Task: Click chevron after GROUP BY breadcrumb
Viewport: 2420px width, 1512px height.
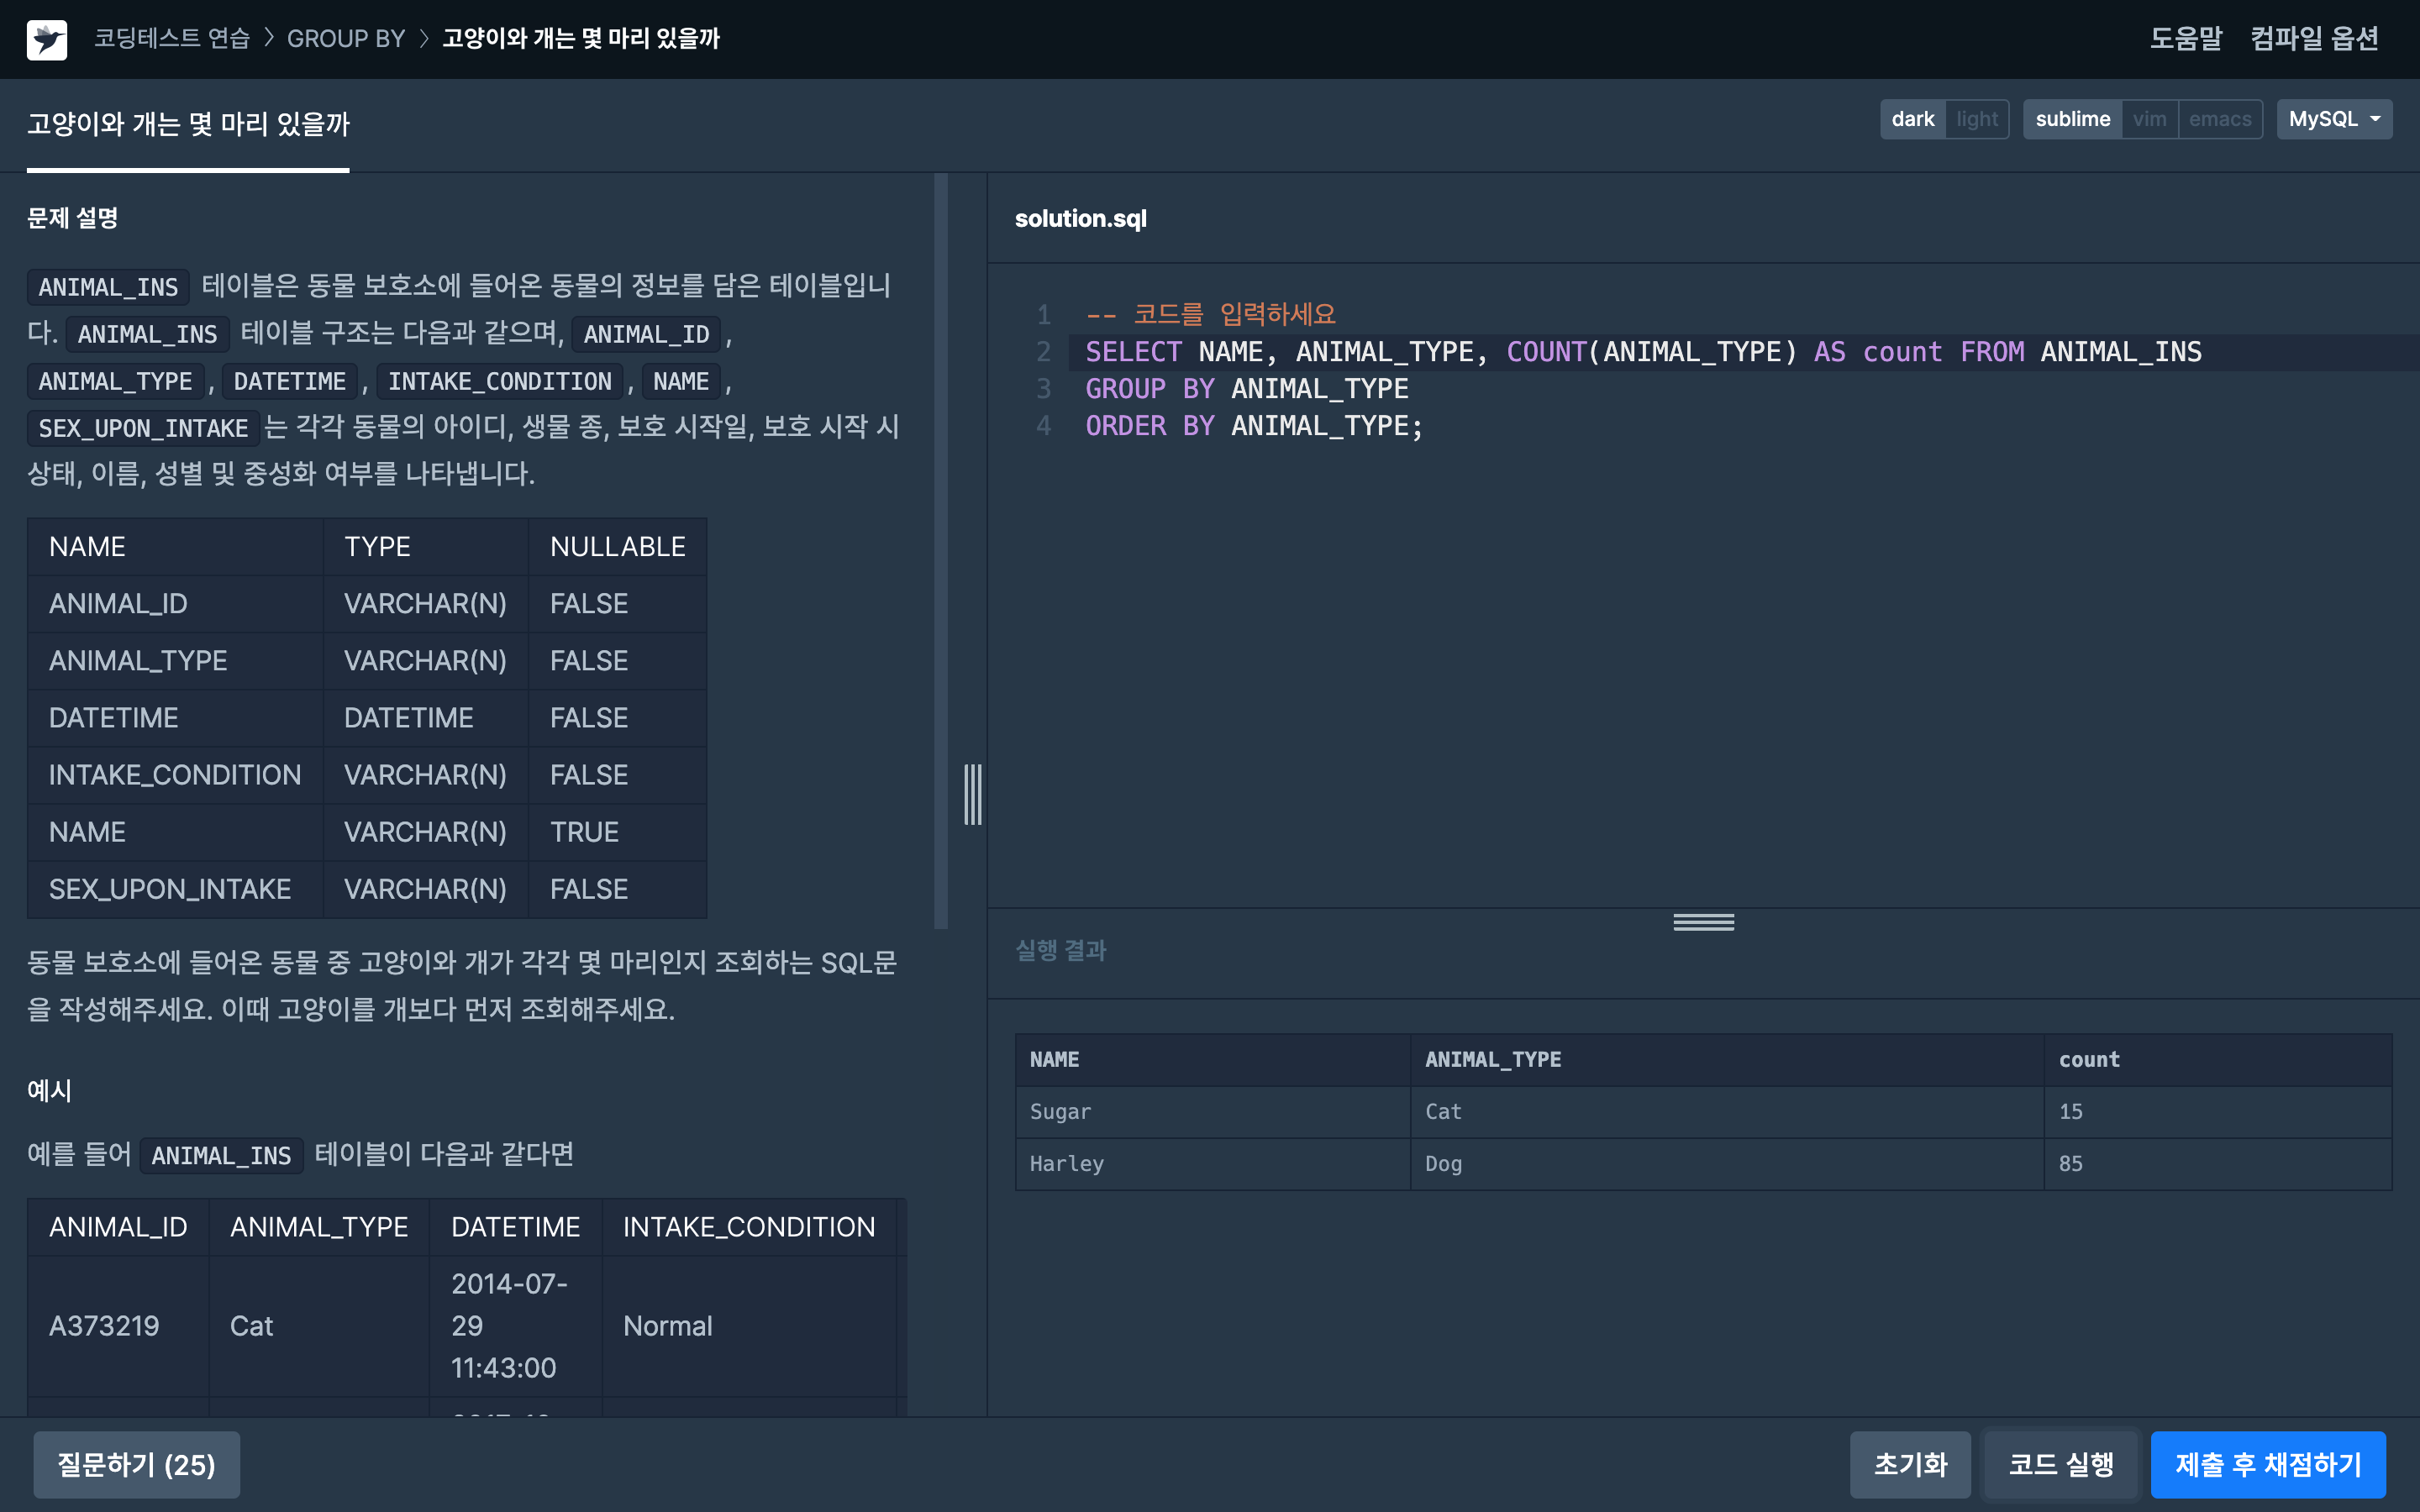Action: pos(424,39)
